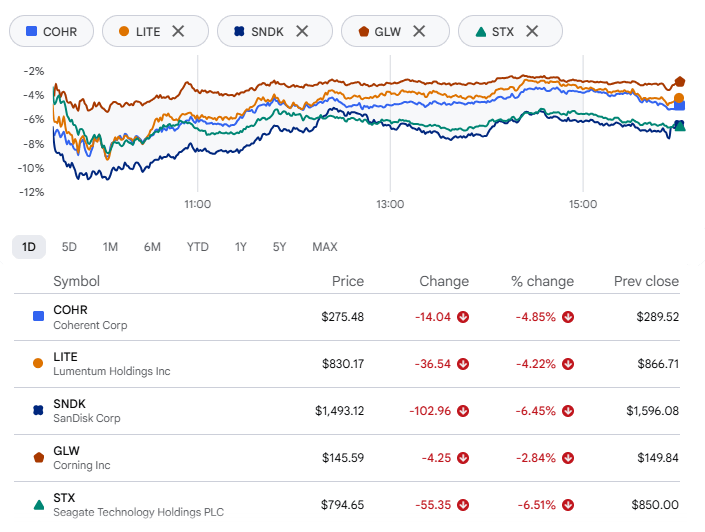This screenshot has height=532, width=705.
Task: Open SNDK SanDisk Corp row
Action: pyautogui.click(x=347, y=411)
